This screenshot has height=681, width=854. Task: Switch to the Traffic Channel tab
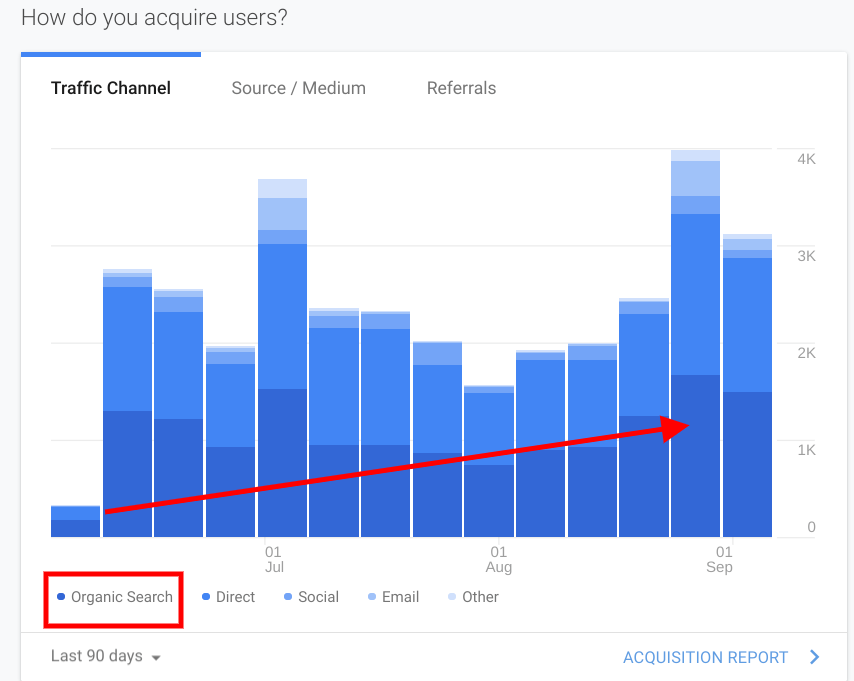coord(111,88)
